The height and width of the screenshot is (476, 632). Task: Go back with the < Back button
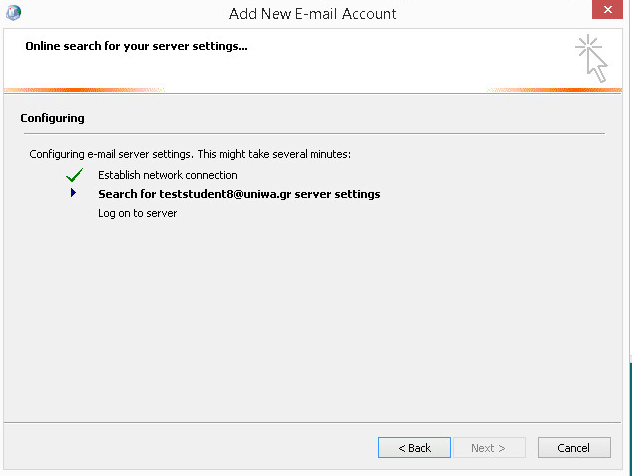[414, 447]
